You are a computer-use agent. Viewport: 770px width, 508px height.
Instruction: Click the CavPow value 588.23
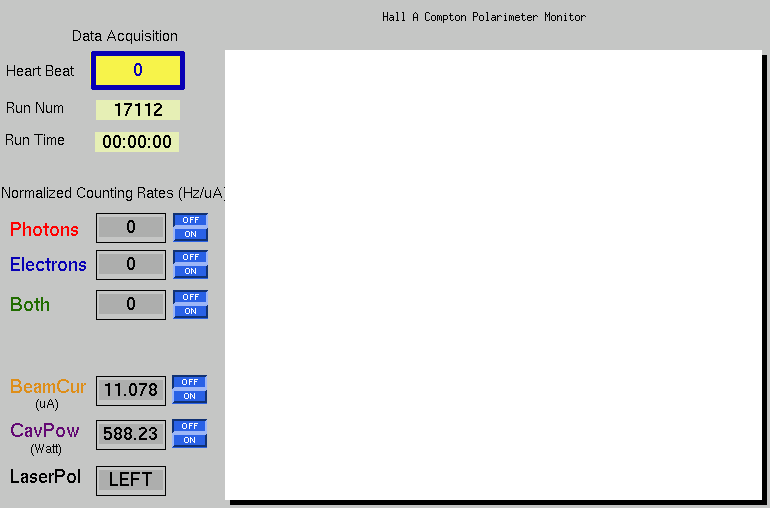pos(131,434)
